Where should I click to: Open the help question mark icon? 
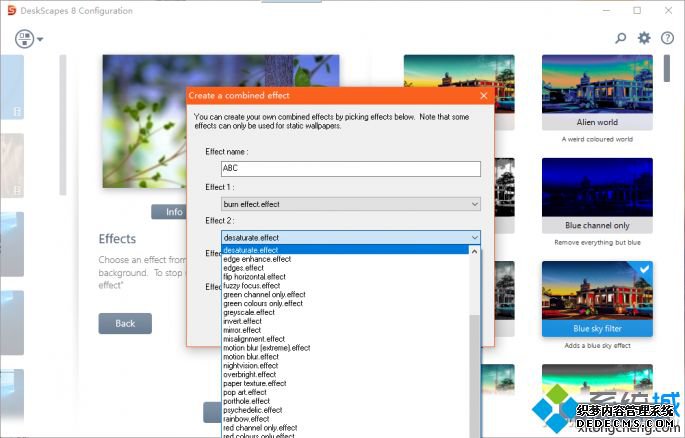667,38
